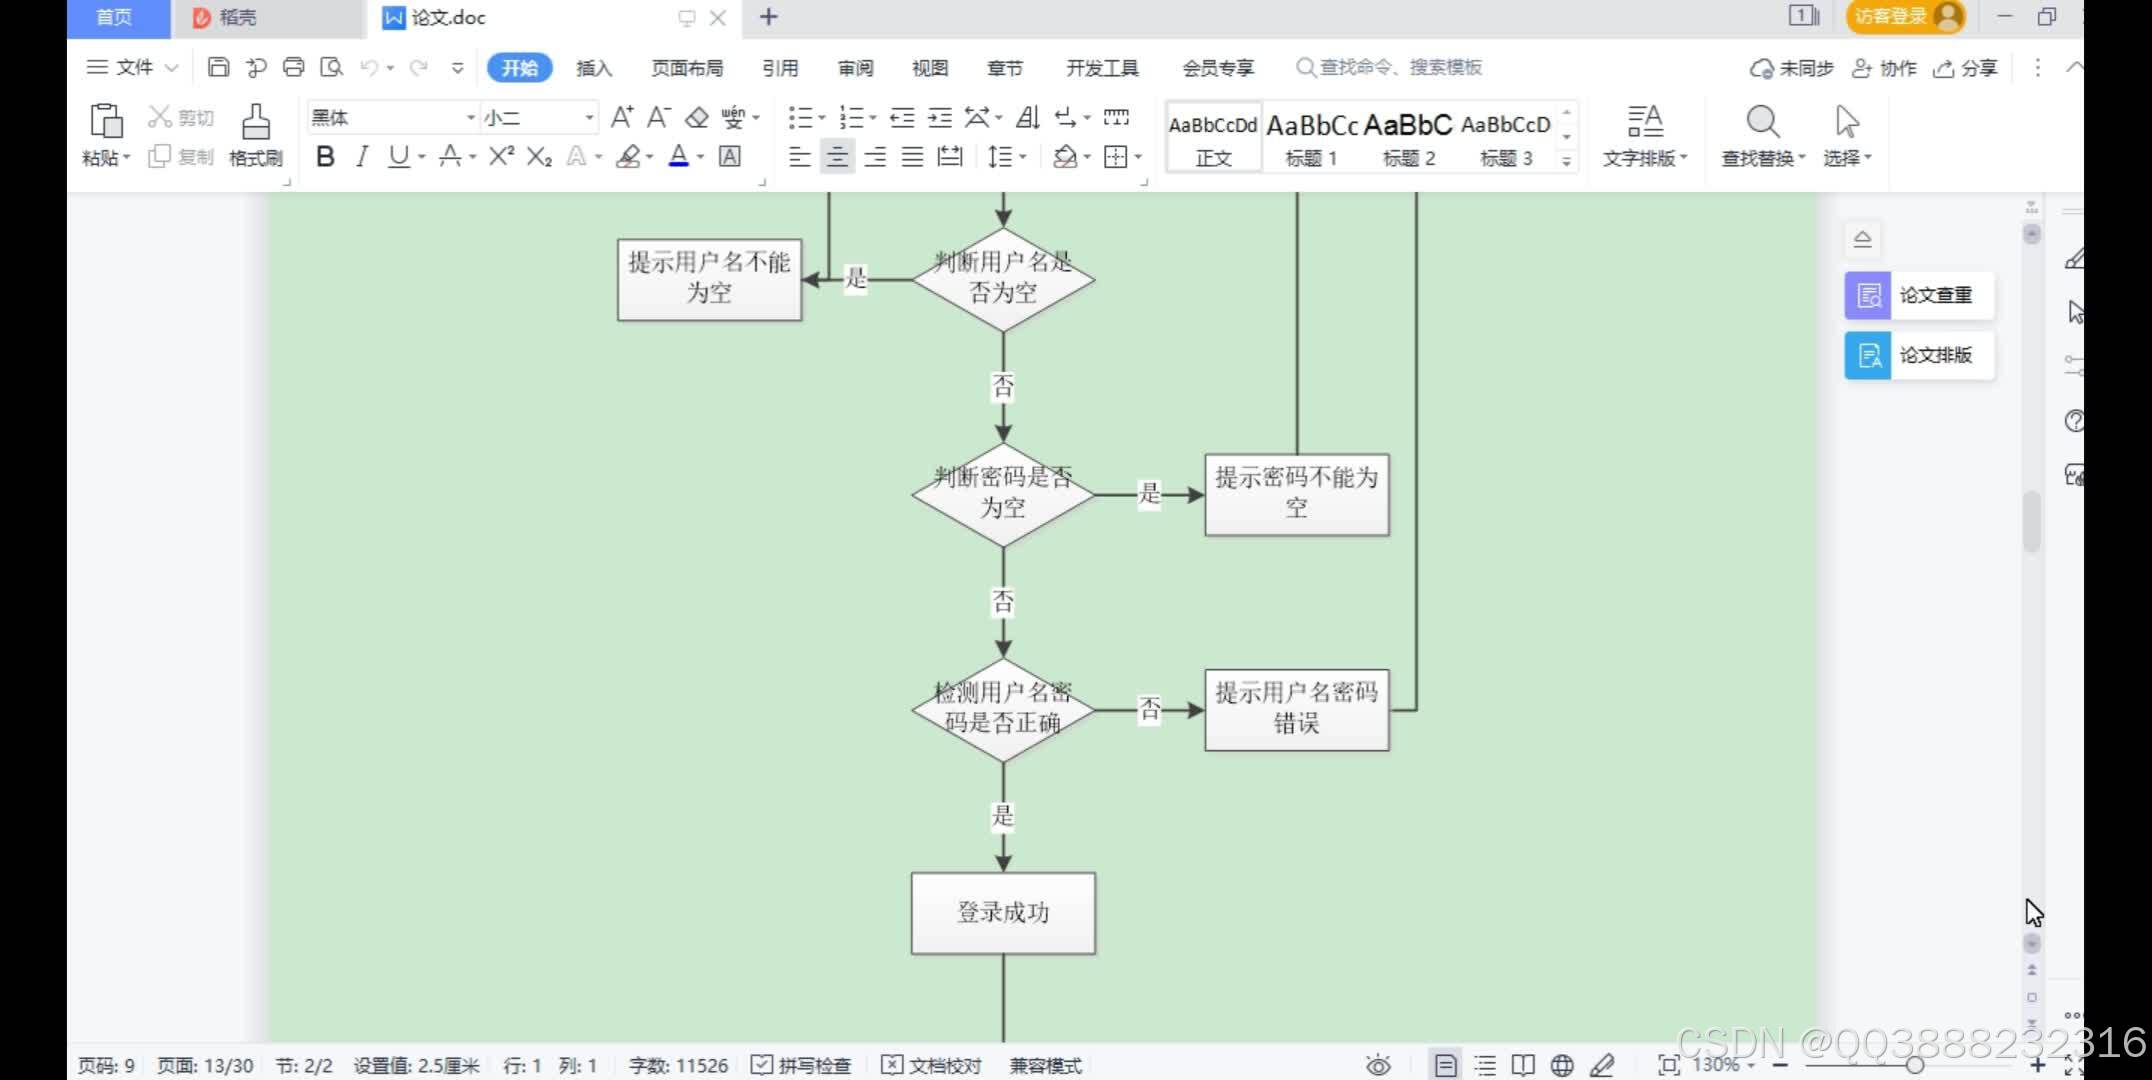Click the Text Layout icon
The image size is (2152, 1080).
[1645, 121]
